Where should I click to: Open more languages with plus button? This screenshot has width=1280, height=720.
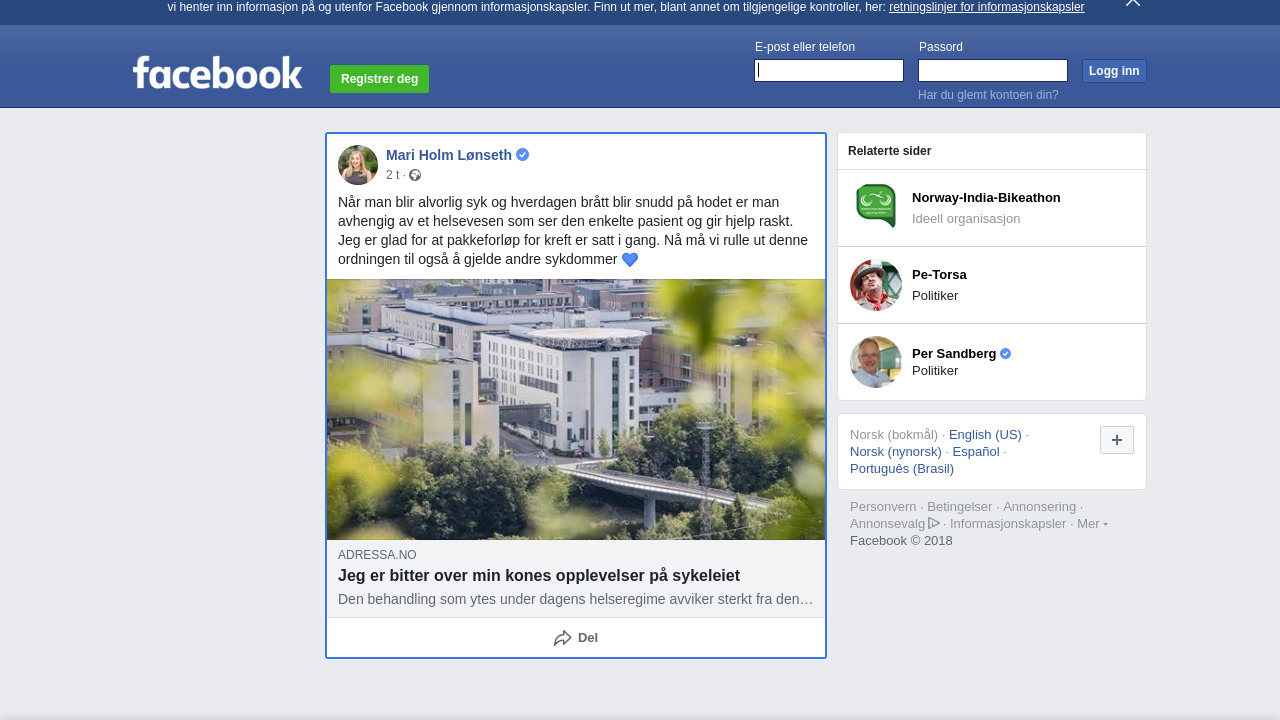[1117, 440]
